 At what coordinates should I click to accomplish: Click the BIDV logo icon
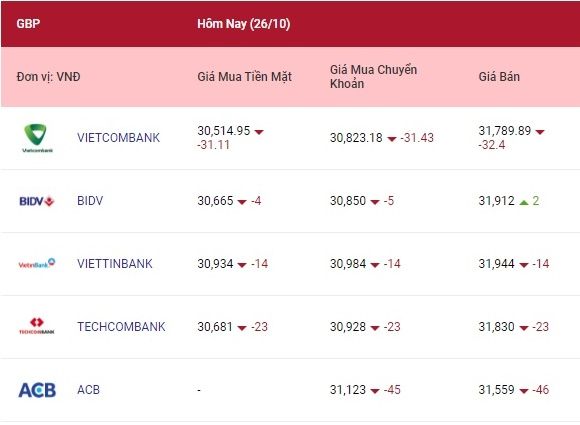[37, 201]
